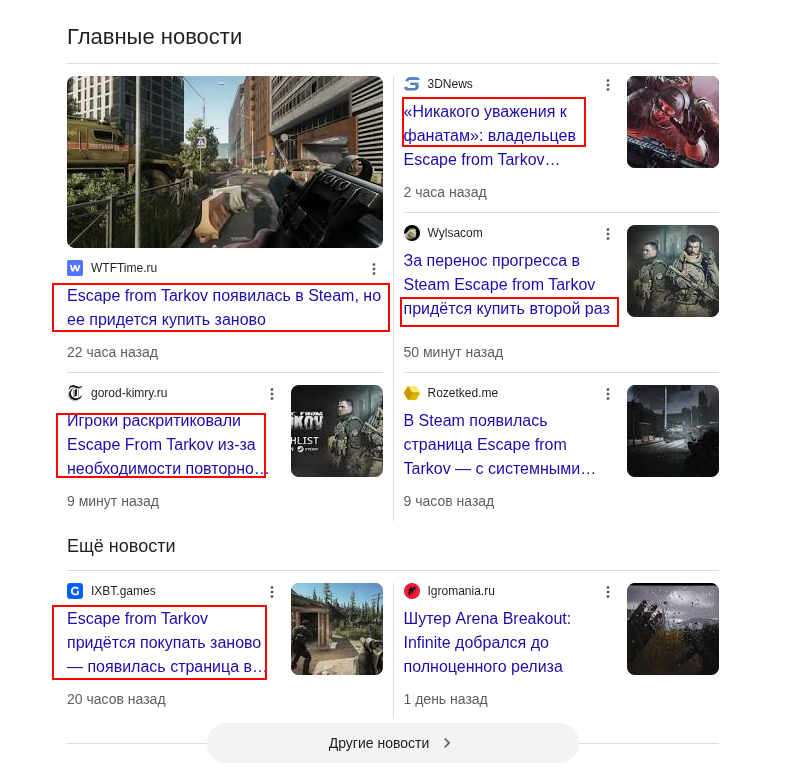Open headline 'Игроки раскритиковали Escape From Tarkov'

coord(167,444)
